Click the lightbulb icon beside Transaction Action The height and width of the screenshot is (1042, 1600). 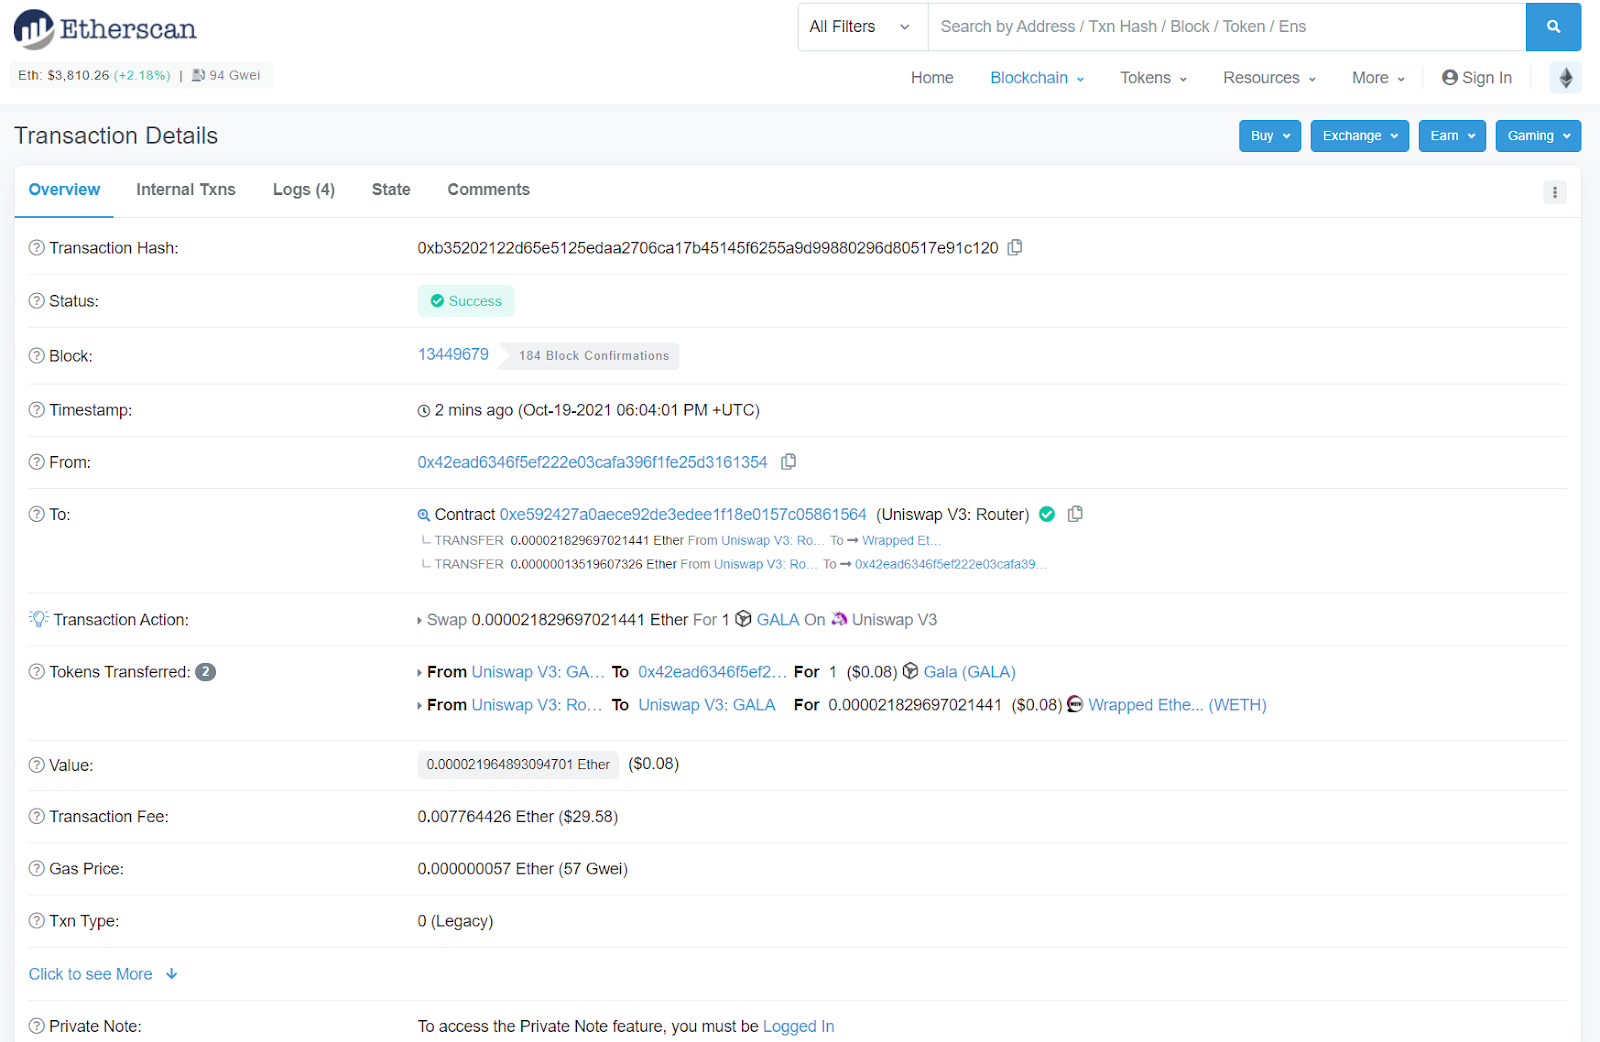coord(38,619)
